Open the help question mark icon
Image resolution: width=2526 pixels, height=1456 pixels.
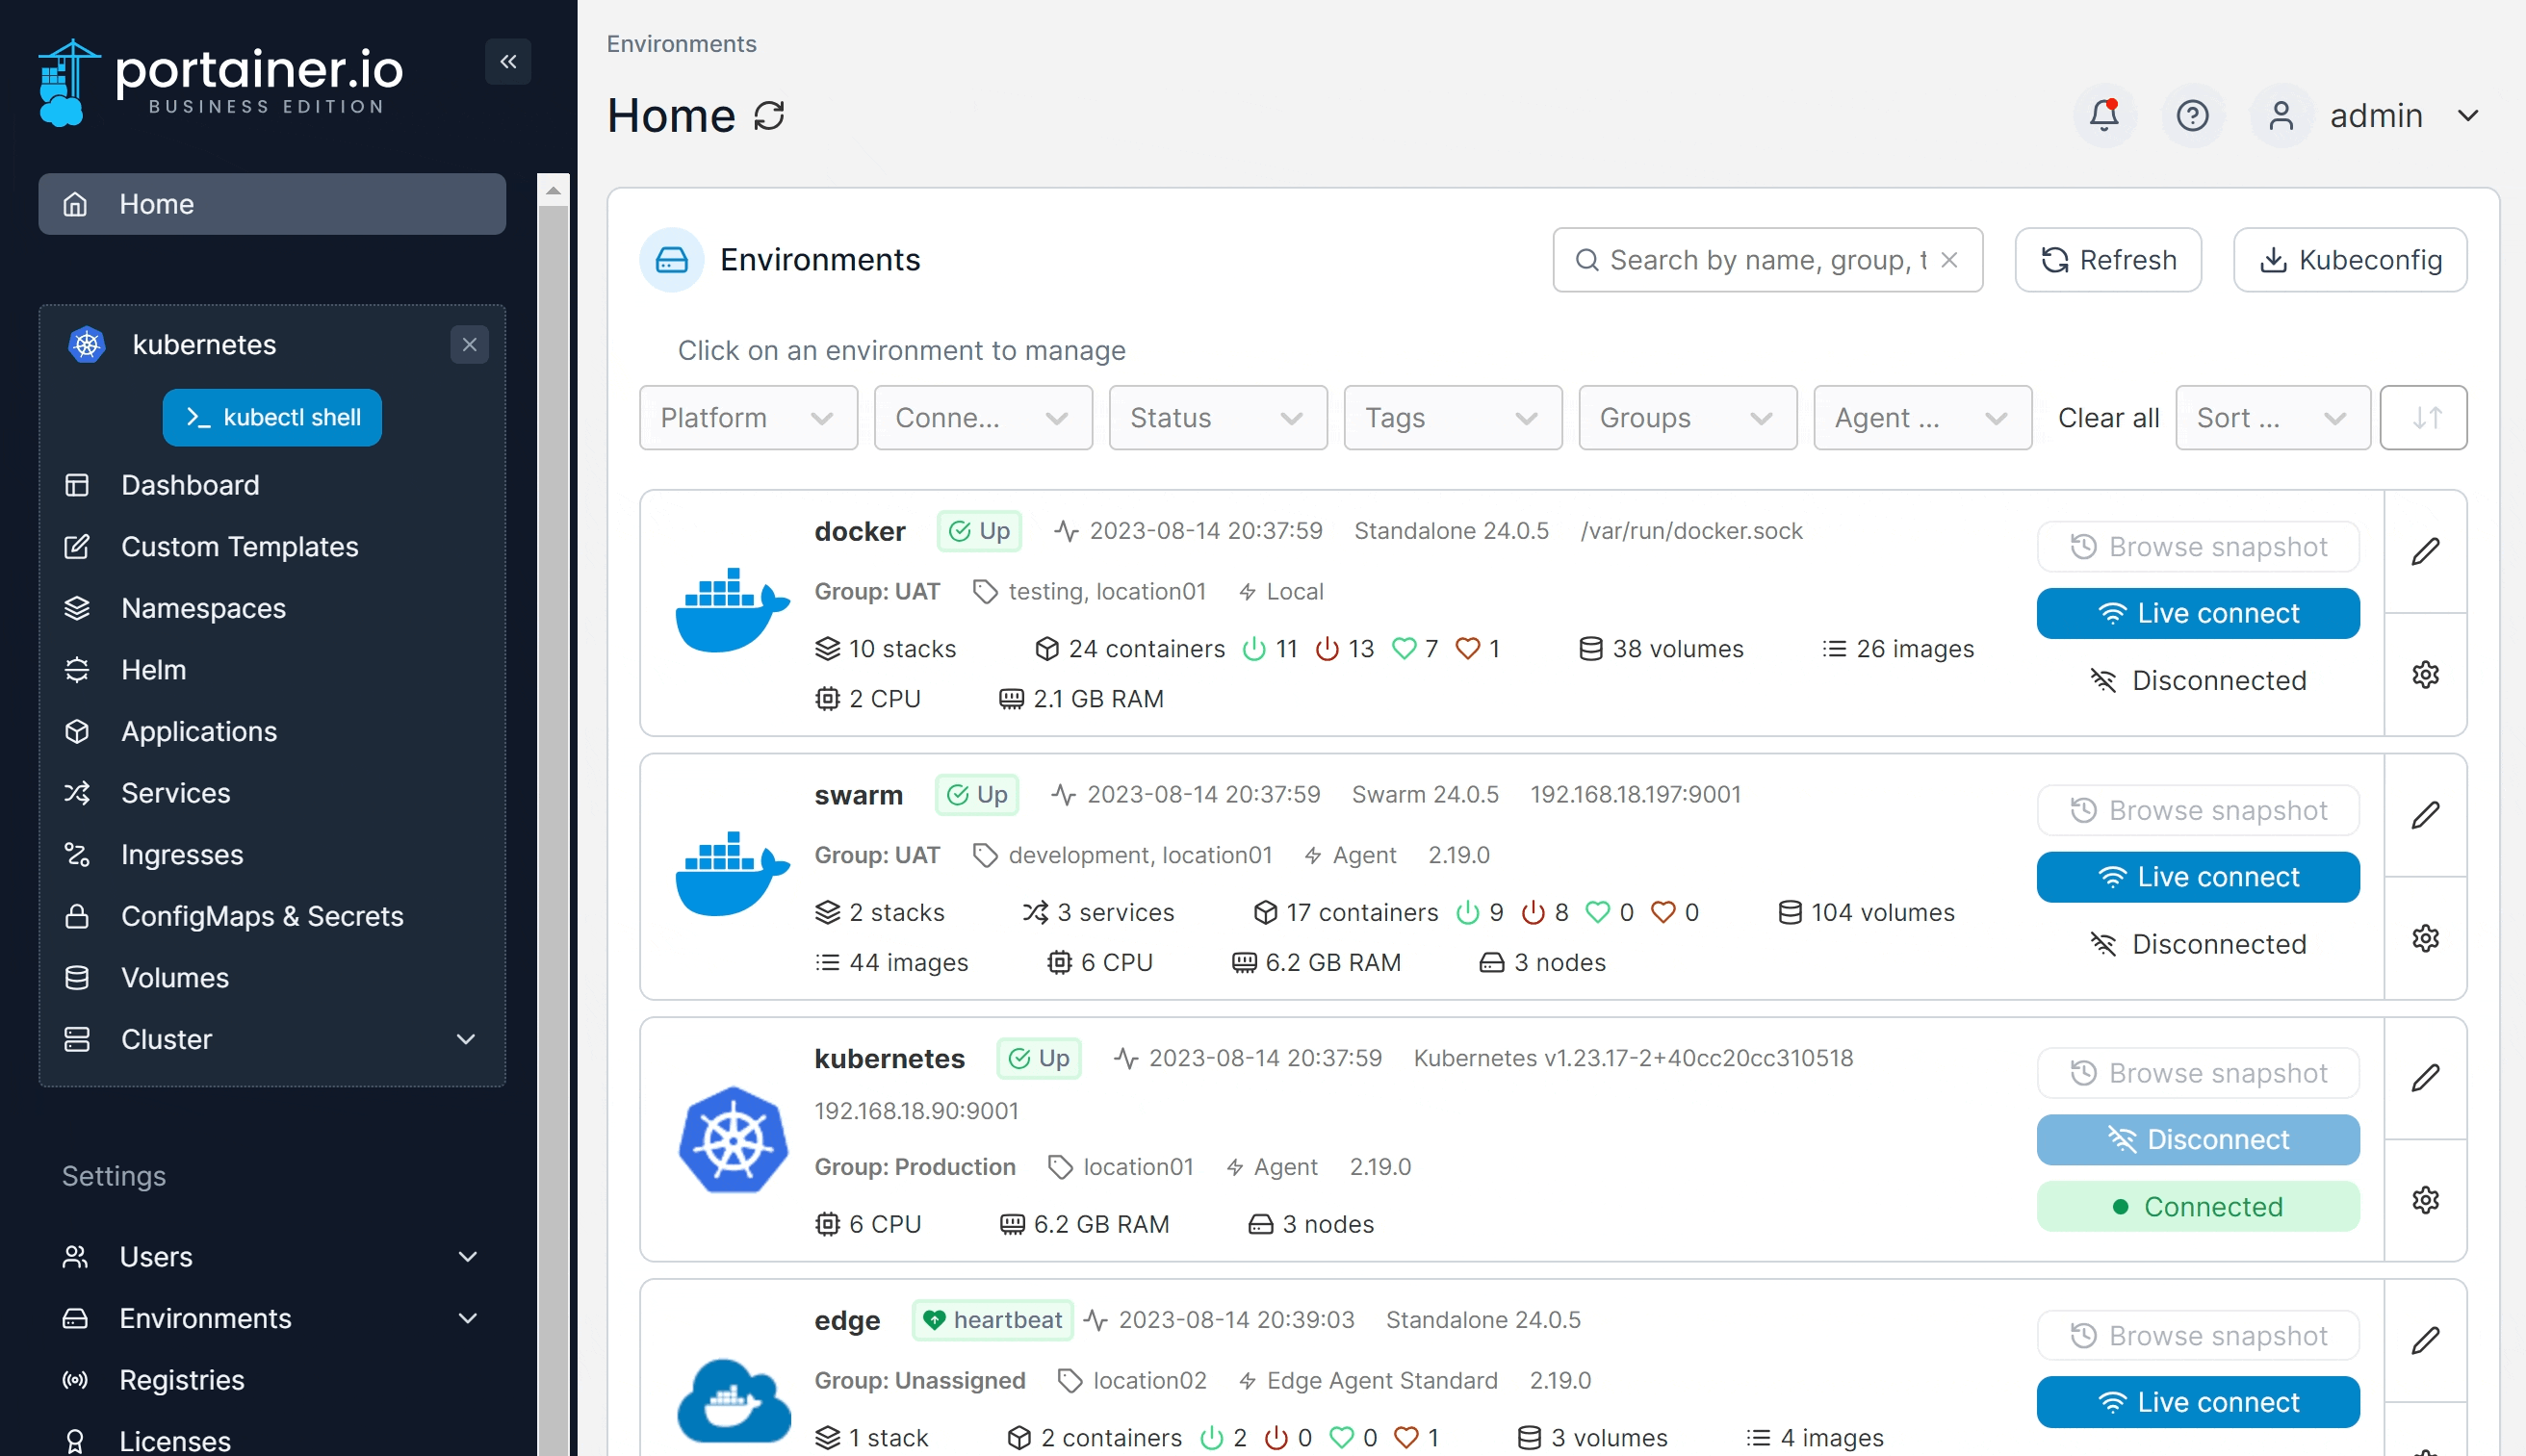pyautogui.click(x=2192, y=116)
